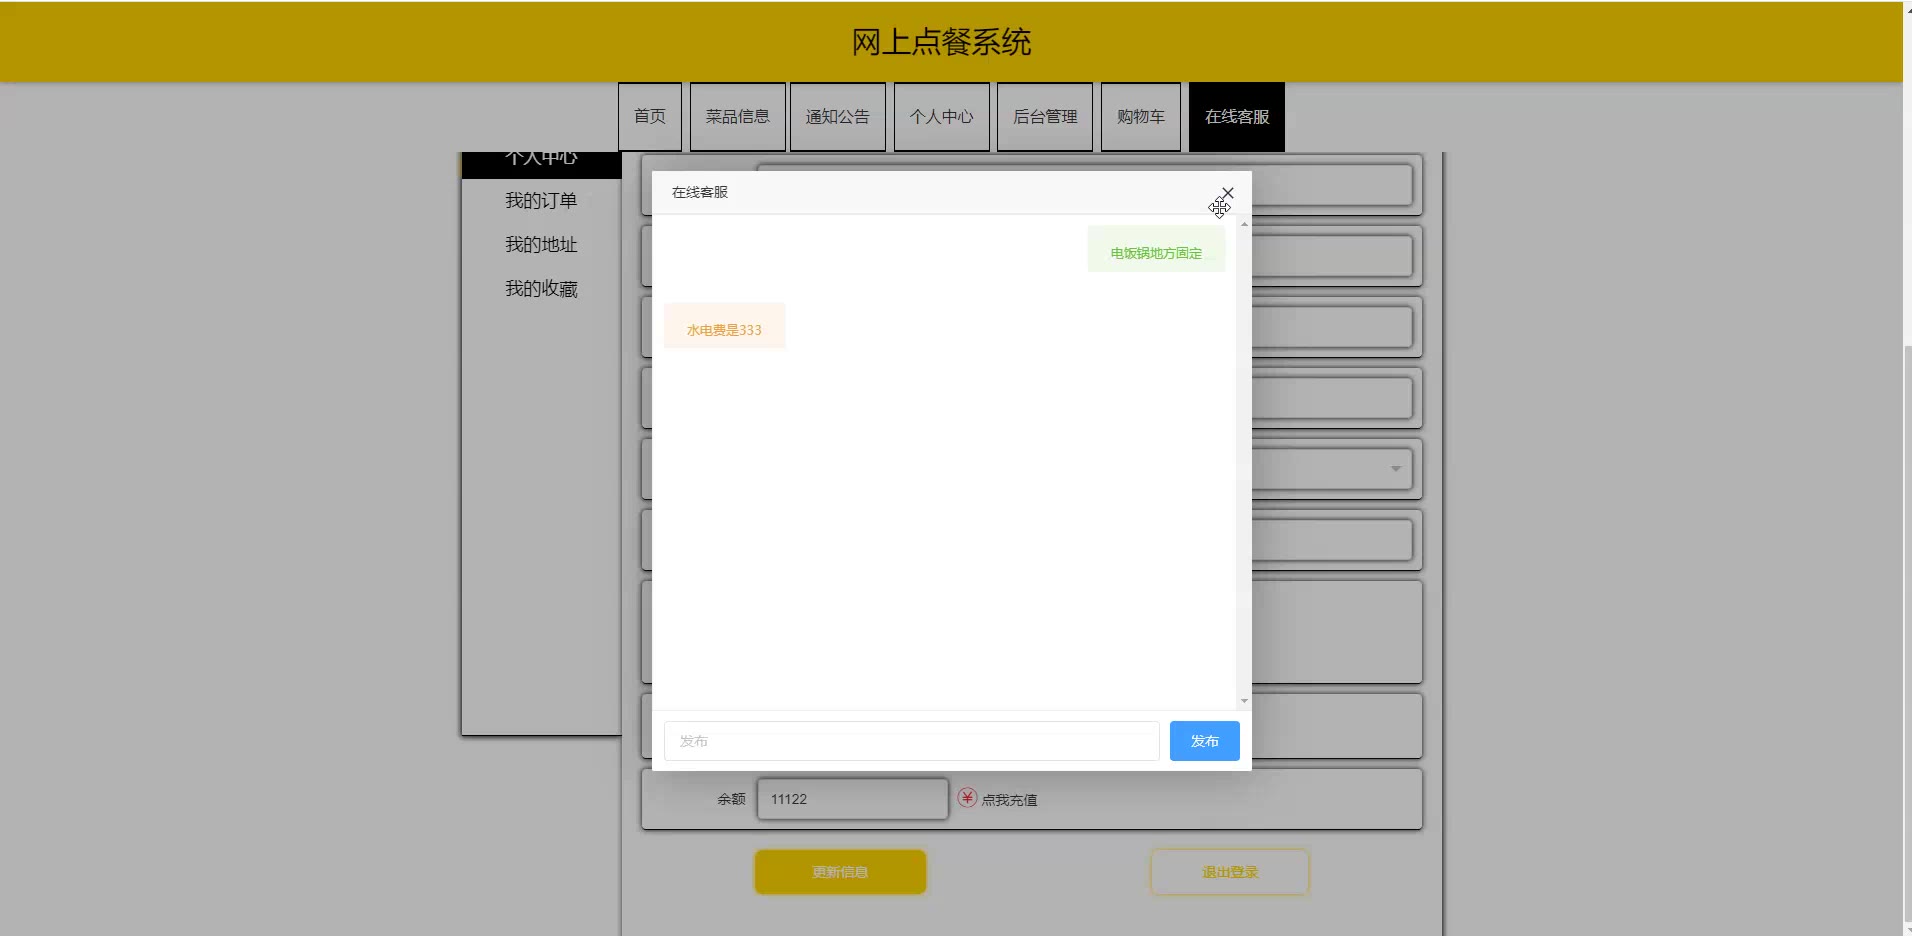The width and height of the screenshot is (1912, 936).
Task: Open the 首页 navigation tab
Action: pyautogui.click(x=650, y=117)
